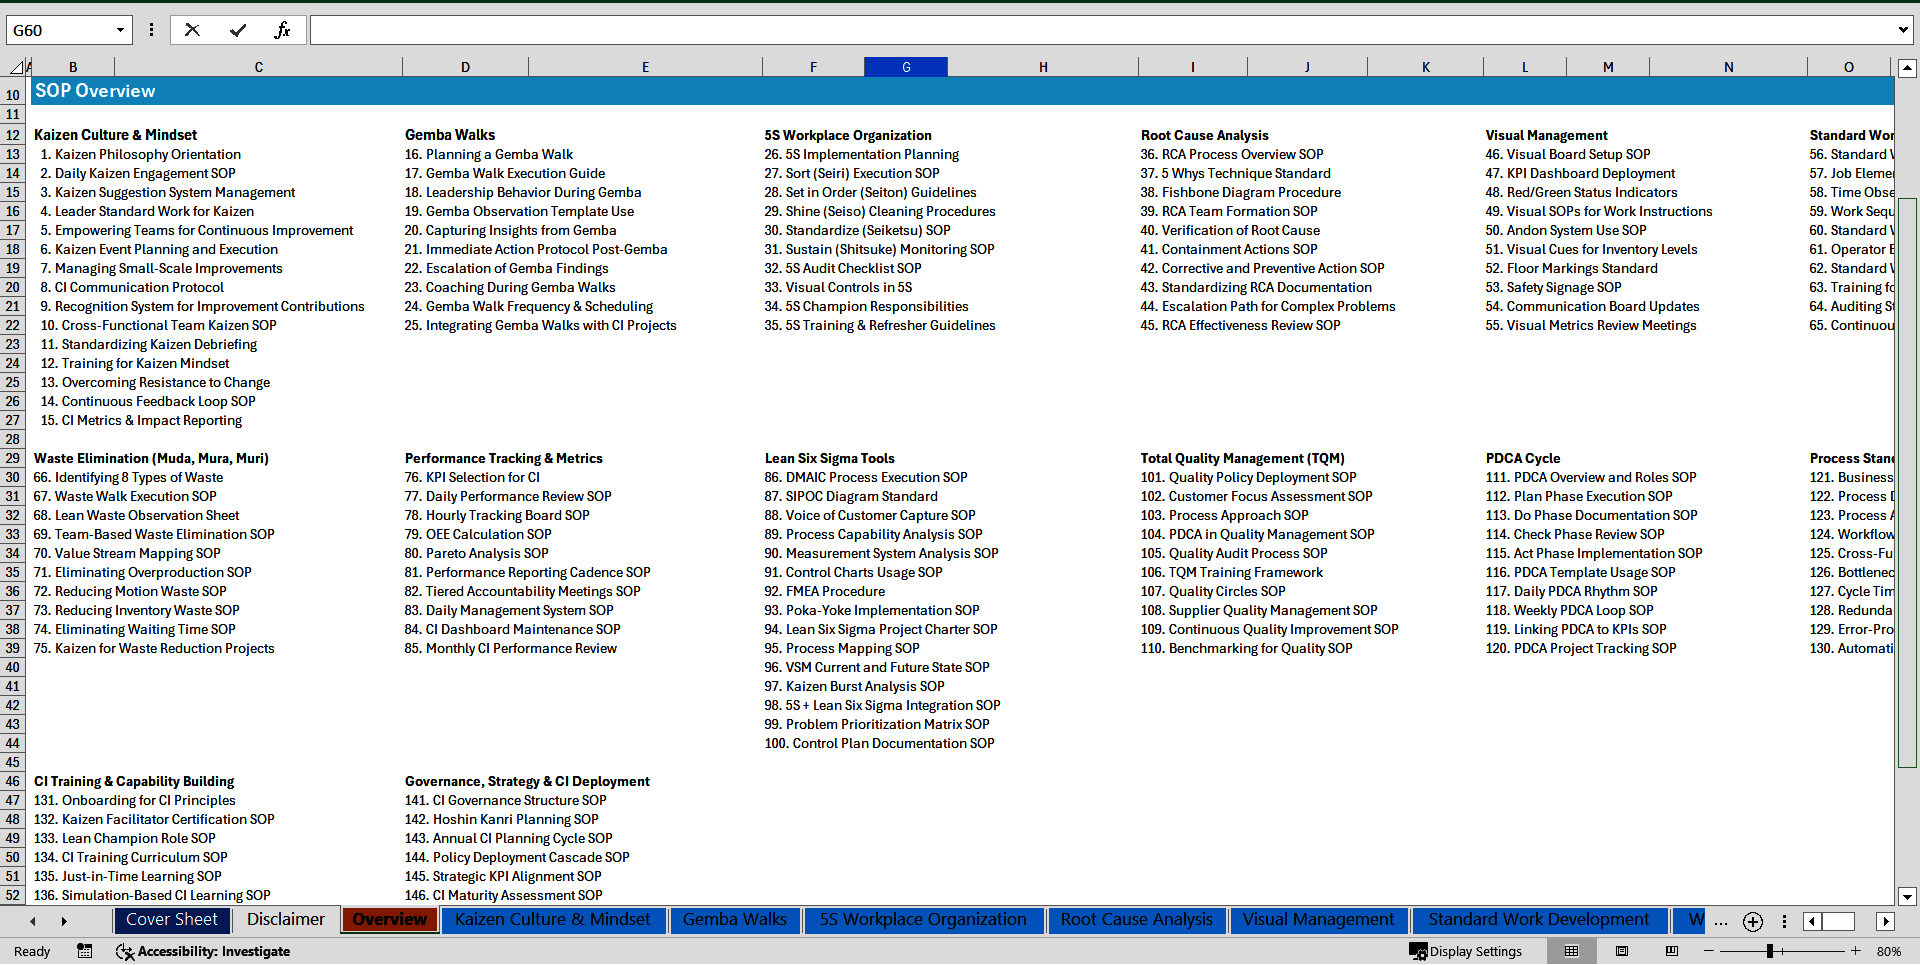This screenshot has width=1920, height=965.
Task: Click the zoom in plus icon
Action: (1855, 951)
